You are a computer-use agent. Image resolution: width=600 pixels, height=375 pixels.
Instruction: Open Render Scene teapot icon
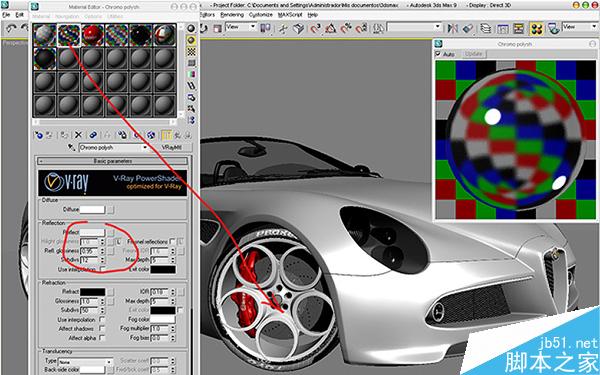[x=553, y=28]
